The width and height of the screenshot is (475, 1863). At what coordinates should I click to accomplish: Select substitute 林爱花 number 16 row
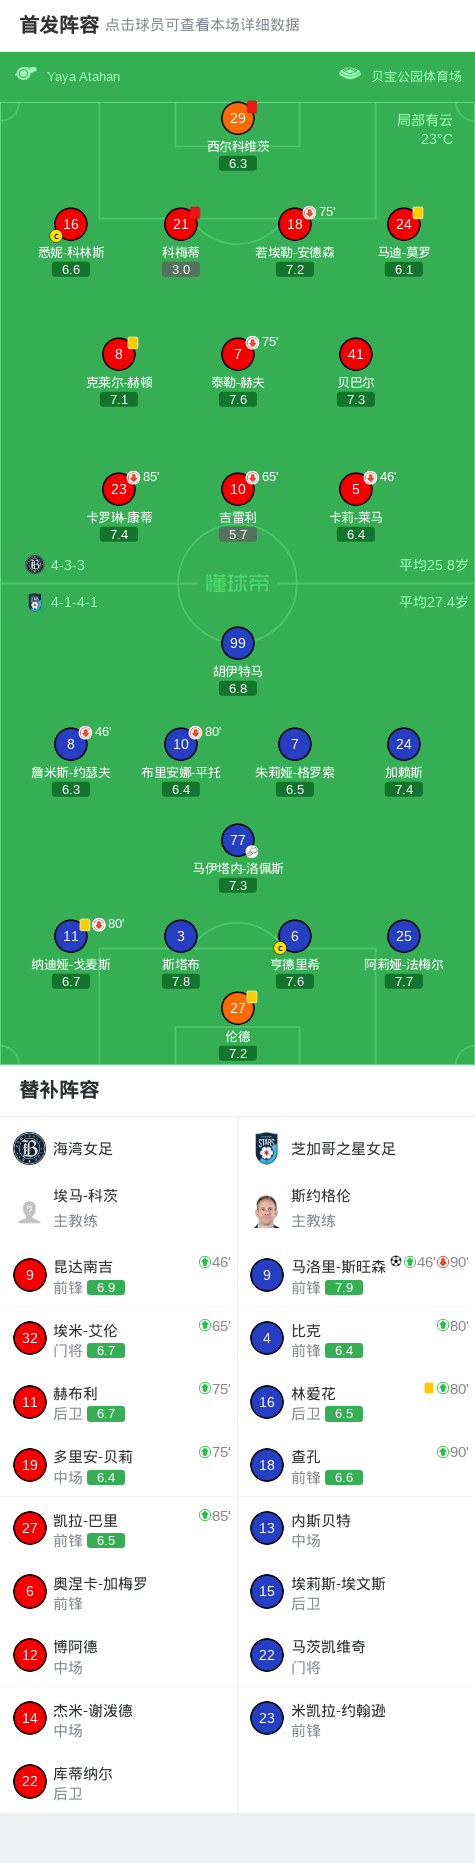coord(356,1402)
